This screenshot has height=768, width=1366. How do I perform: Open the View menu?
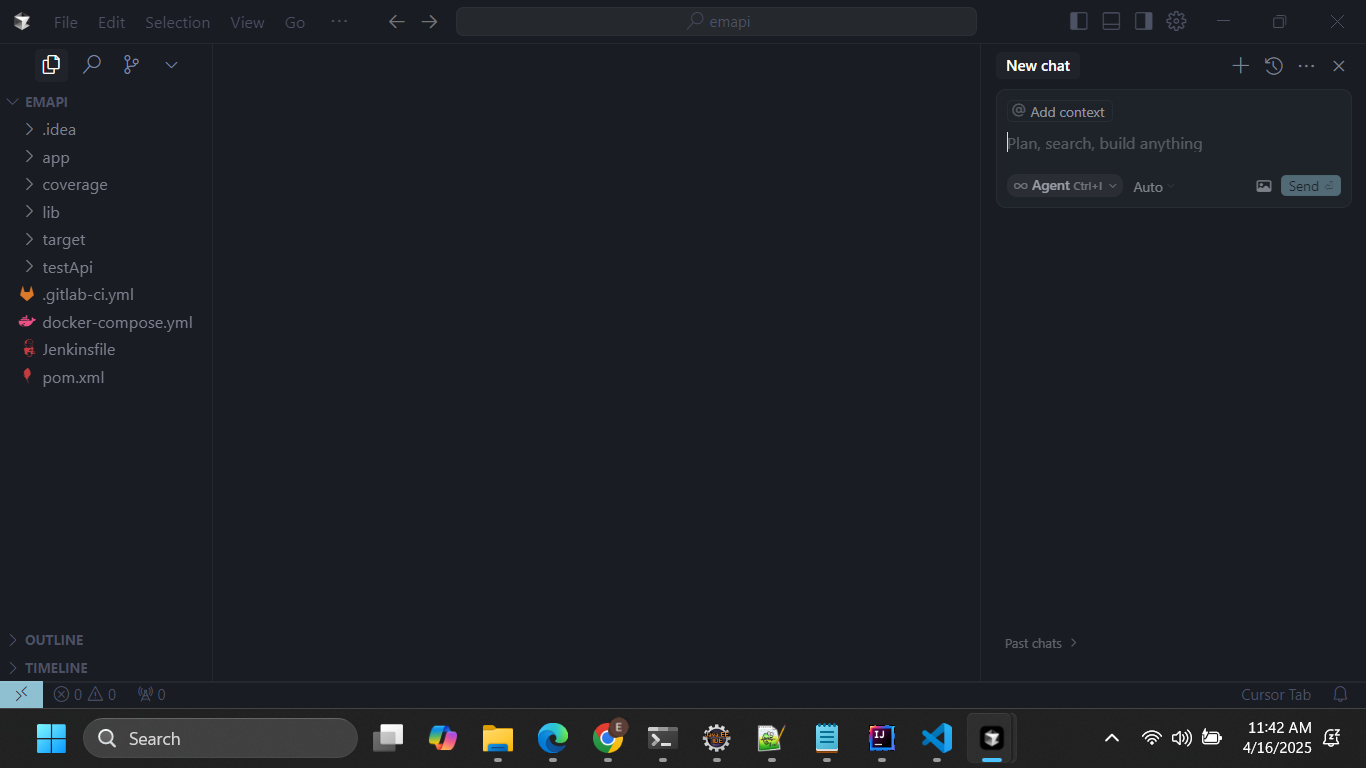tap(247, 22)
